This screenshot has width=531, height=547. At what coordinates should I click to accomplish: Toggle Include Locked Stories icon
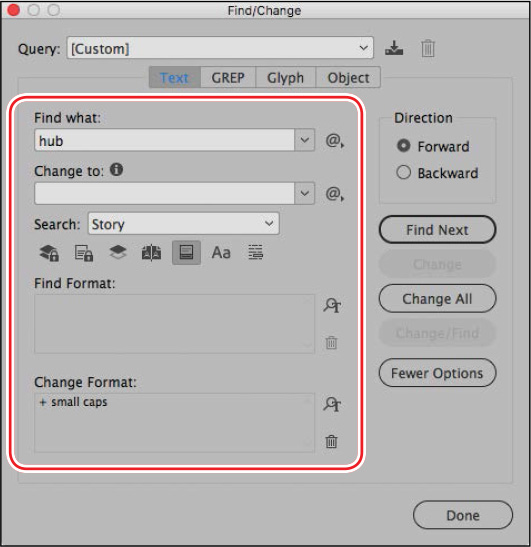tap(84, 253)
